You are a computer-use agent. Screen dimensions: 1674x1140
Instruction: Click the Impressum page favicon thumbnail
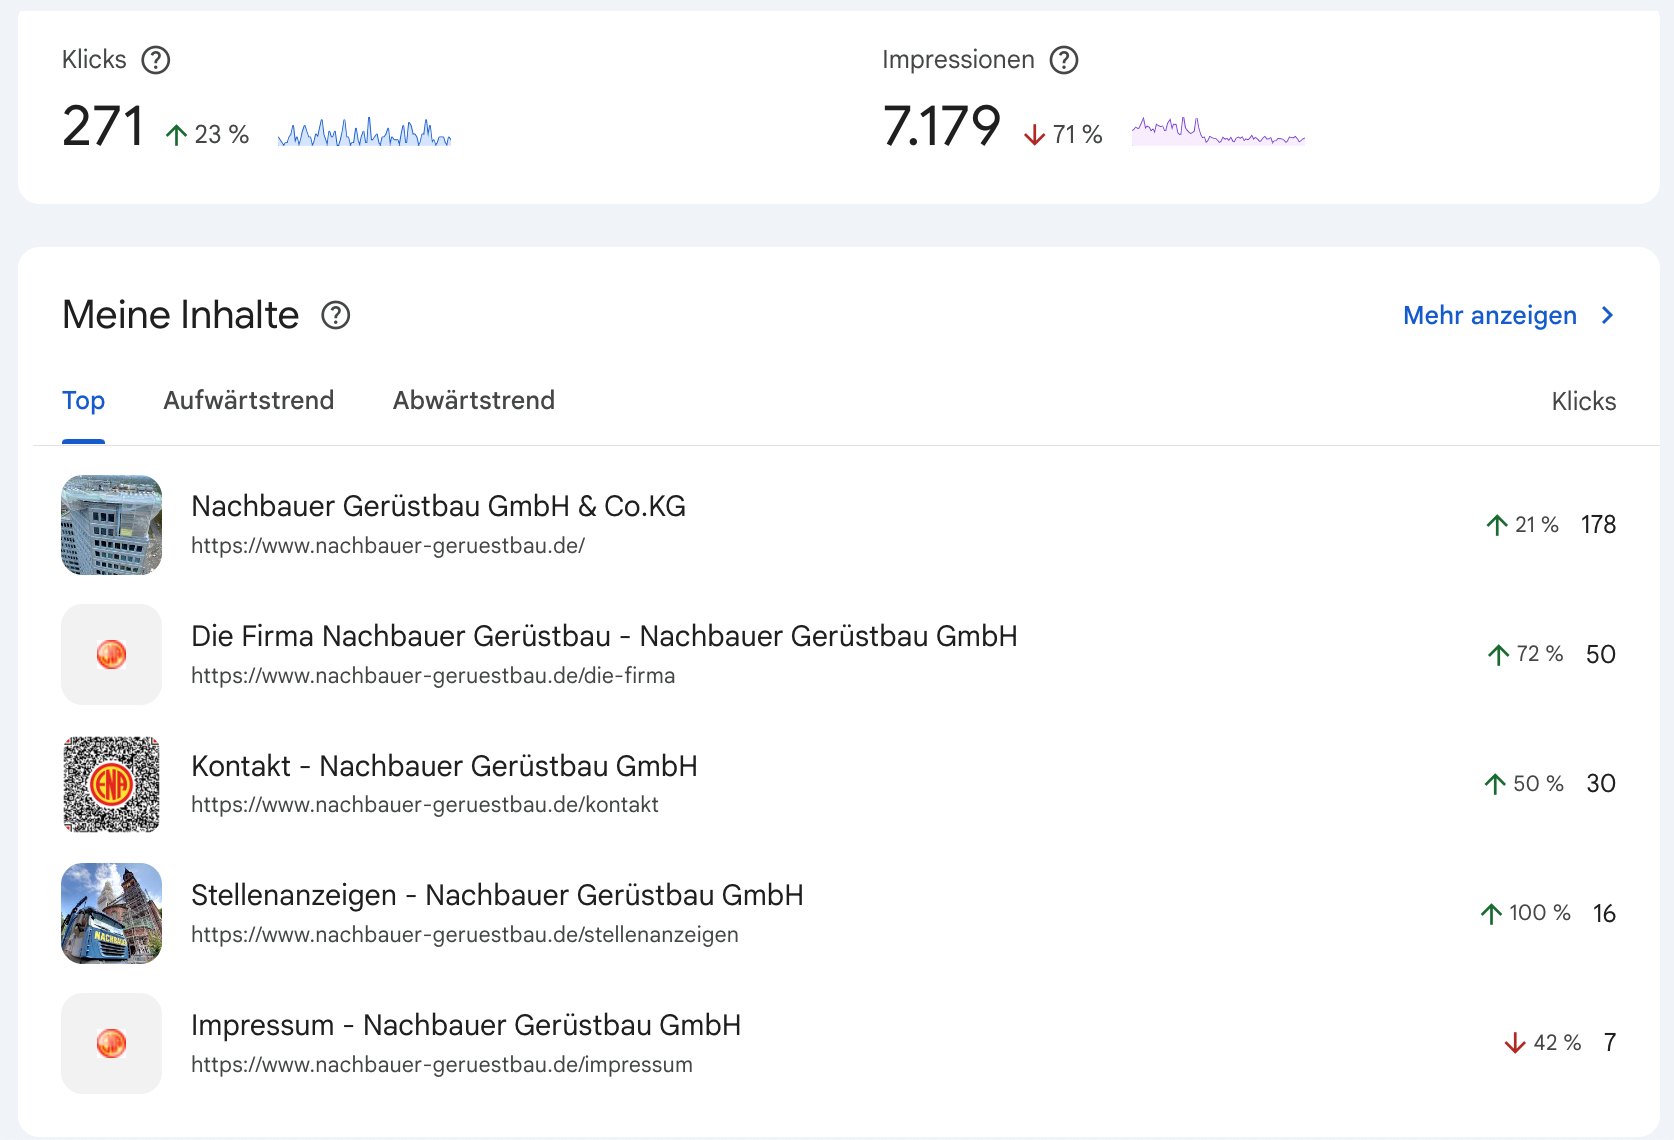[111, 1043]
